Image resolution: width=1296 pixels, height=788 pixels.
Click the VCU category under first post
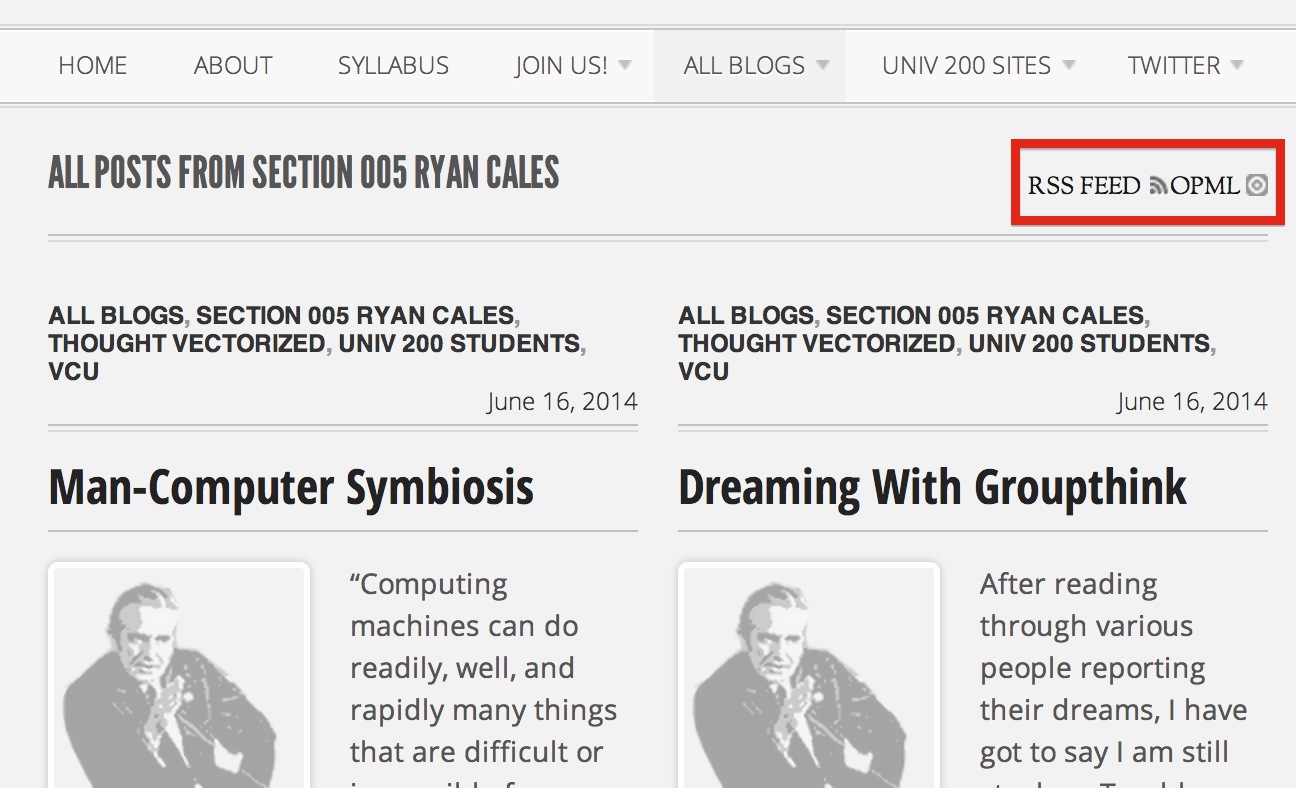click(74, 372)
